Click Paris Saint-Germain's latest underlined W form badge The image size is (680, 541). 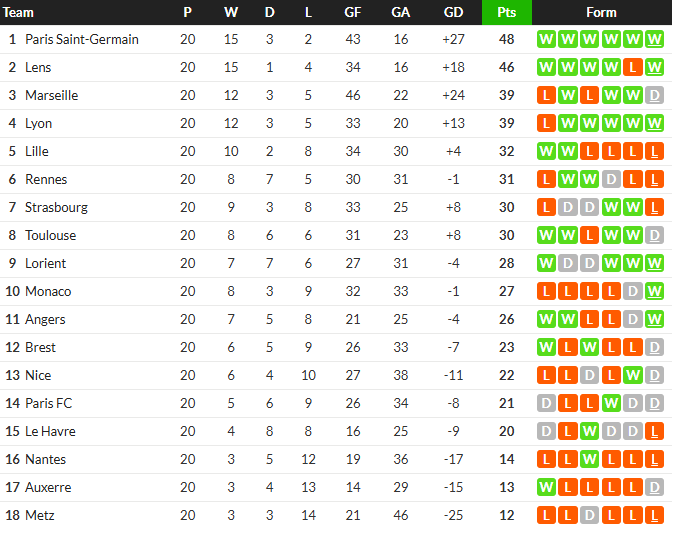[x=654, y=39]
